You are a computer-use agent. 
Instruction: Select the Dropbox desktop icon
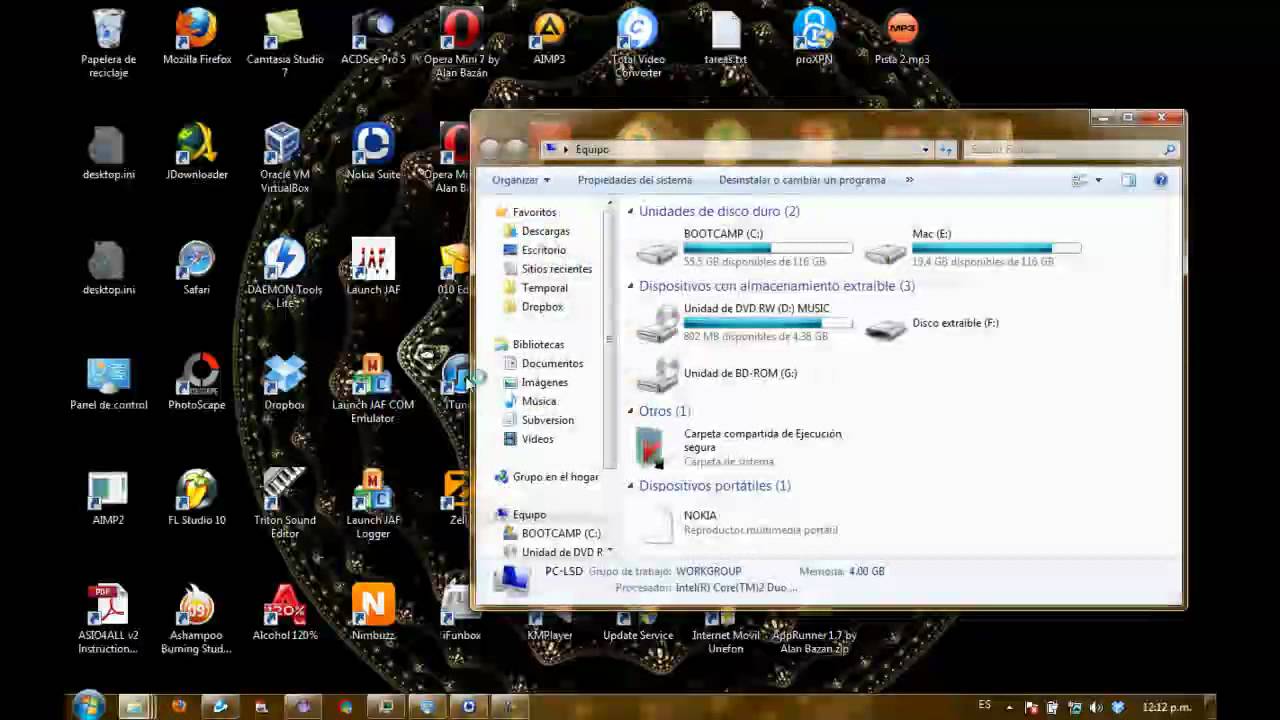285,383
